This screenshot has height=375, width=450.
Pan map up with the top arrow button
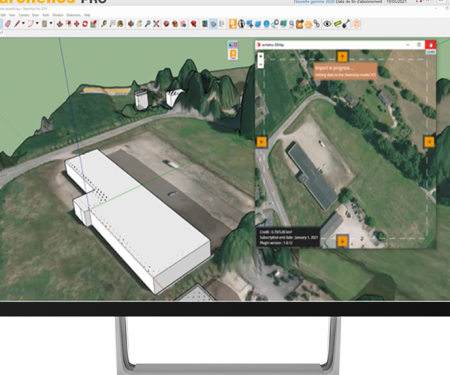(342, 56)
